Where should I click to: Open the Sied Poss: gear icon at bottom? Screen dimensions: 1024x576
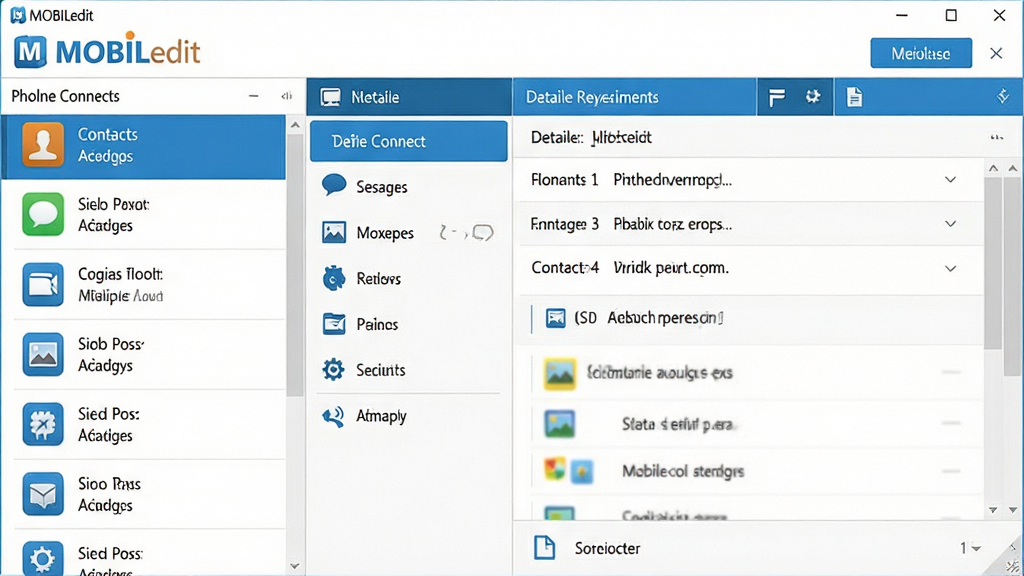click(43, 559)
